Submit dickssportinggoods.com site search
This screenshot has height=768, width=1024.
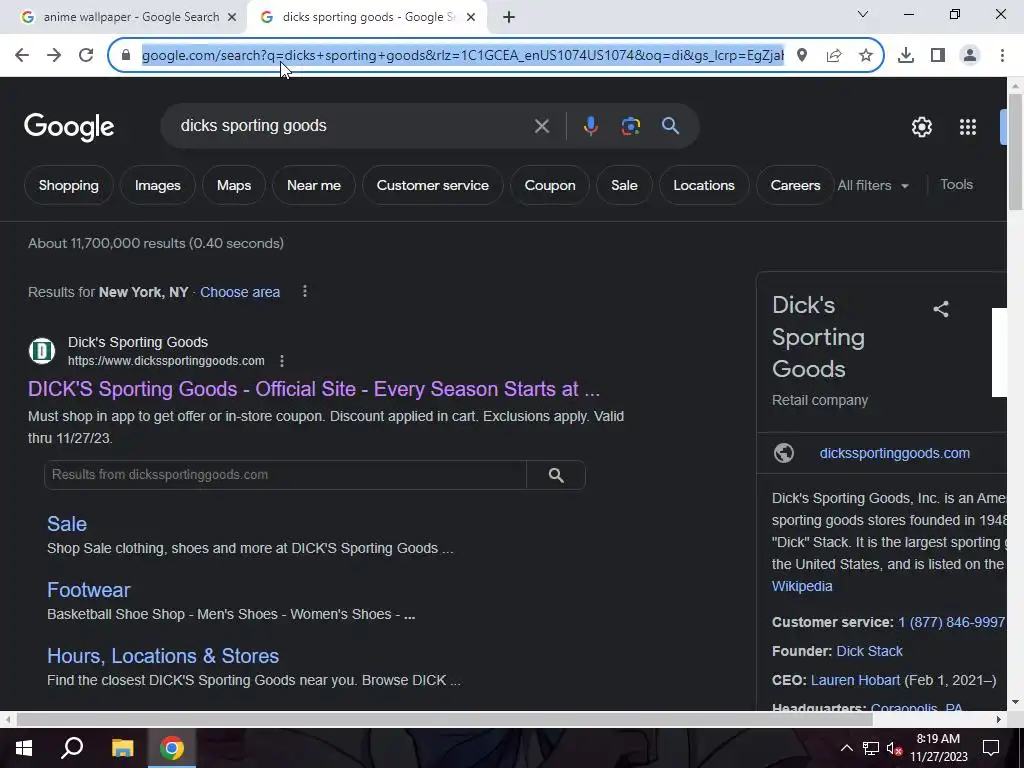click(x=556, y=475)
